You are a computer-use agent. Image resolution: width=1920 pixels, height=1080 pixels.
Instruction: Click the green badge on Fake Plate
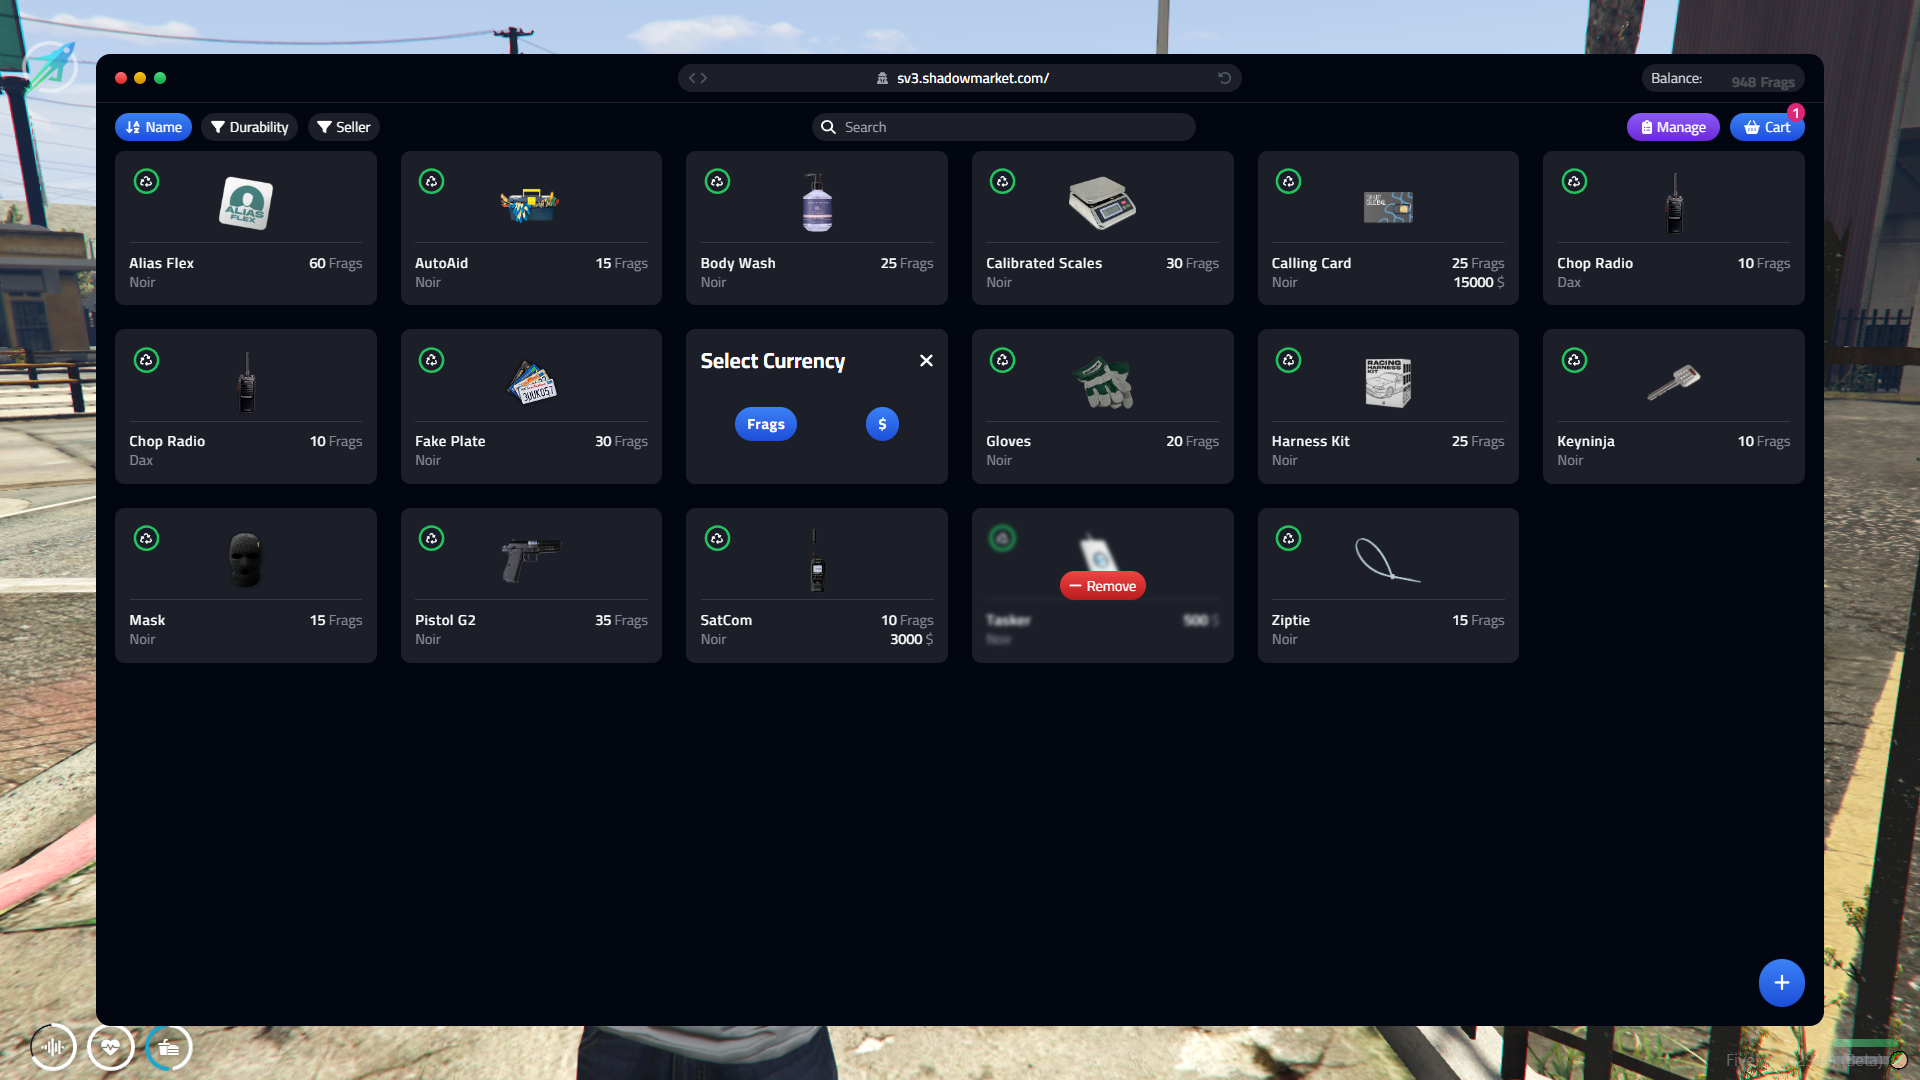click(x=432, y=360)
